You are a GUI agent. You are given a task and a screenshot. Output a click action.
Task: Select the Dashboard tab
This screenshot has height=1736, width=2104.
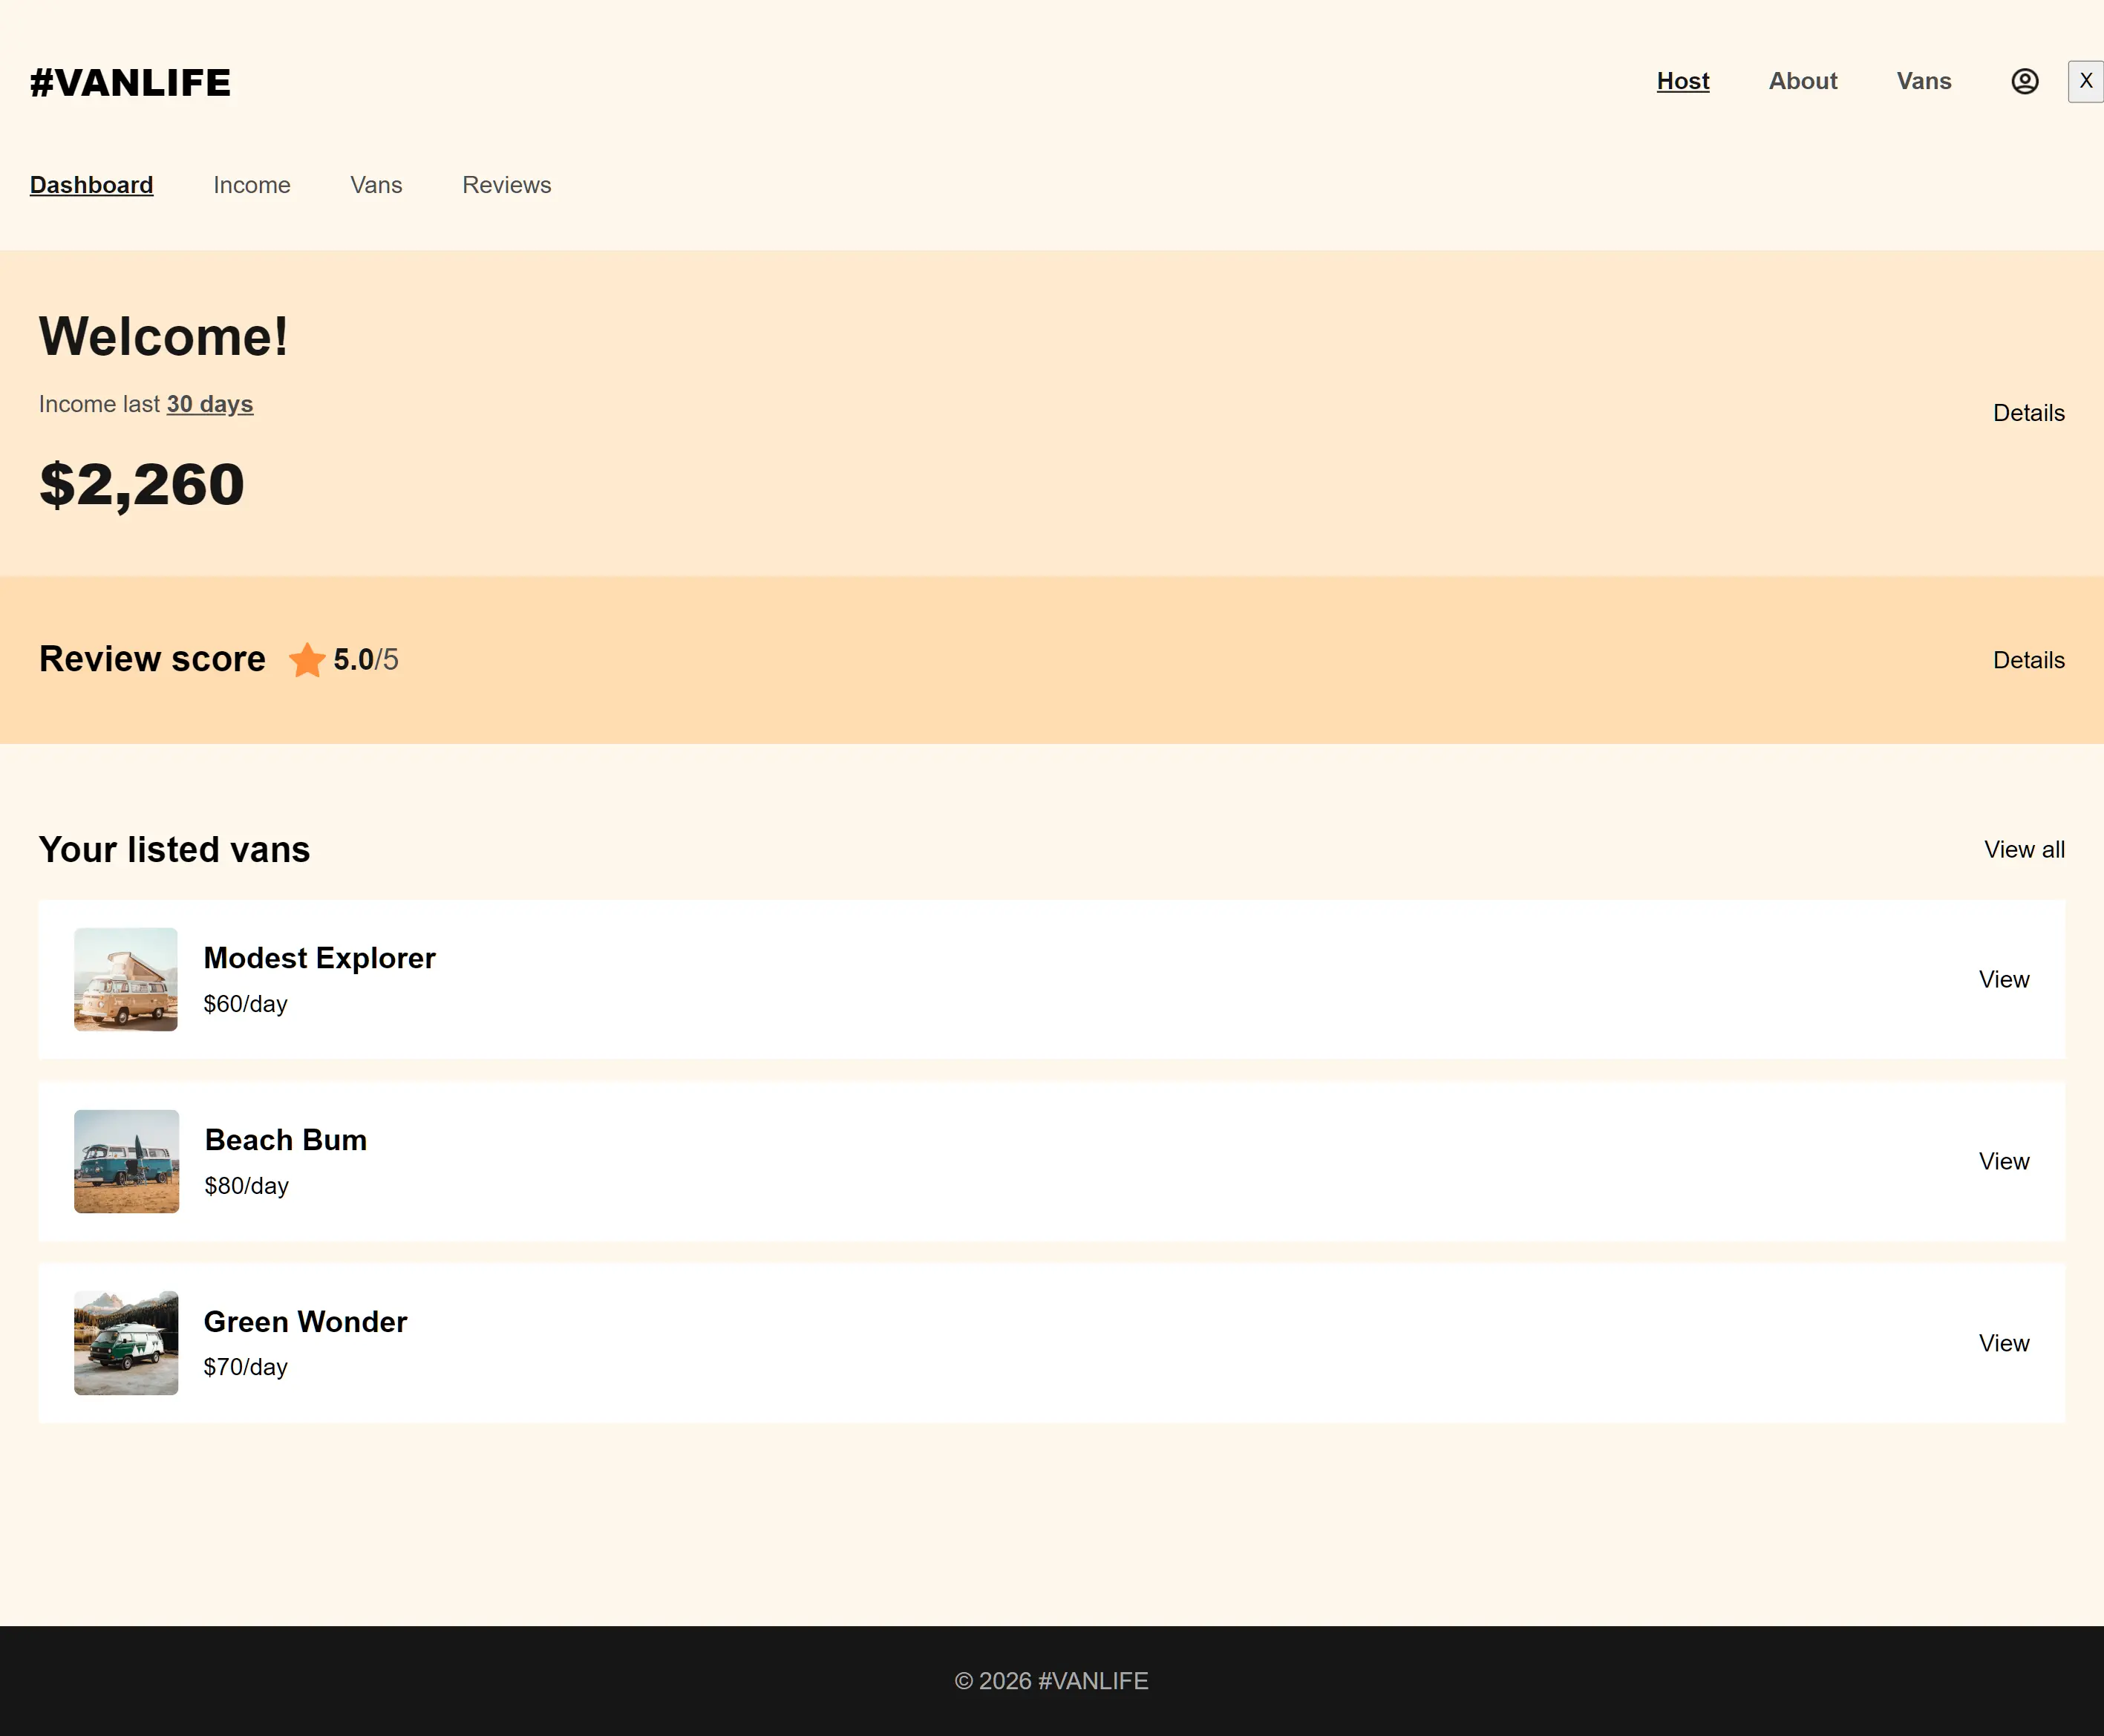point(91,185)
